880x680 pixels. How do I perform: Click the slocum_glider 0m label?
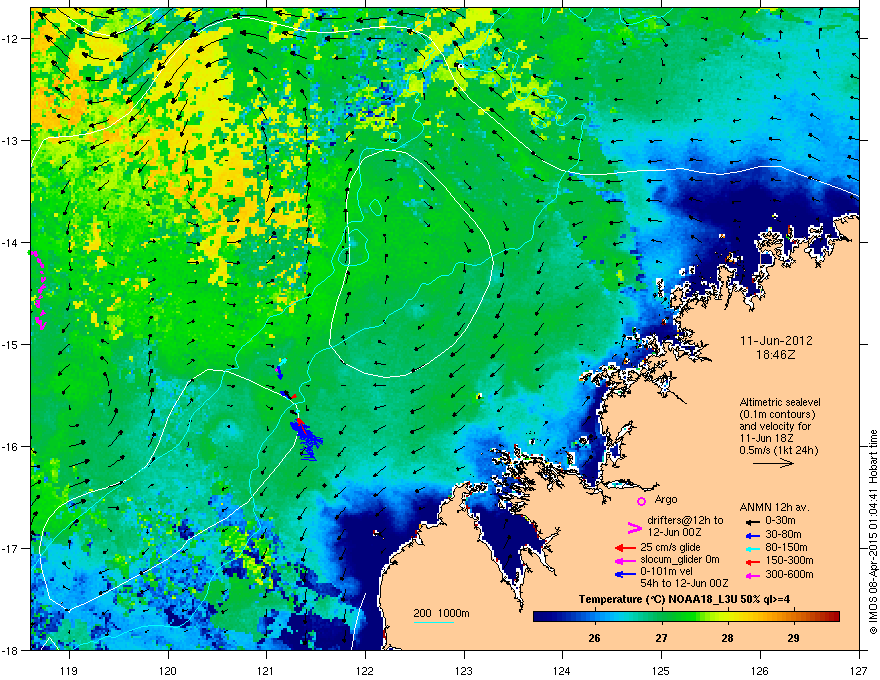pos(680,560)
